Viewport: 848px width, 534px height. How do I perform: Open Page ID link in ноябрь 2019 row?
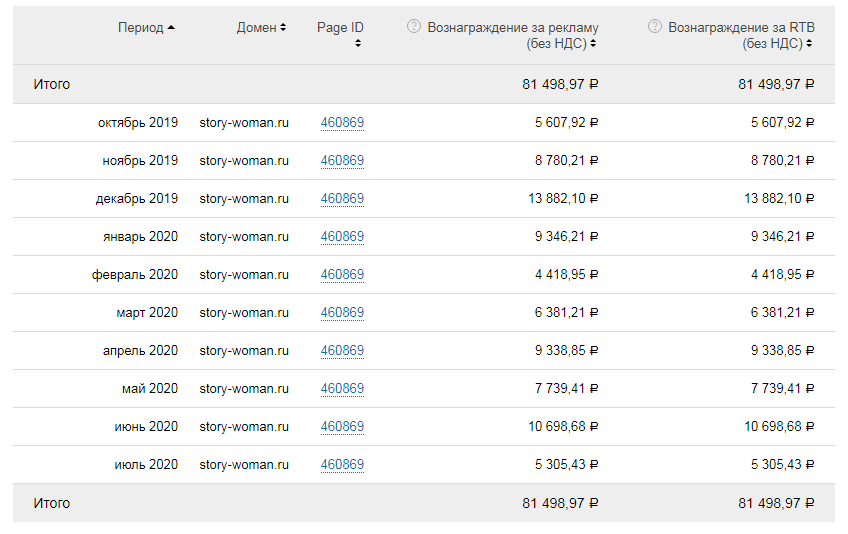coord(342,161)
